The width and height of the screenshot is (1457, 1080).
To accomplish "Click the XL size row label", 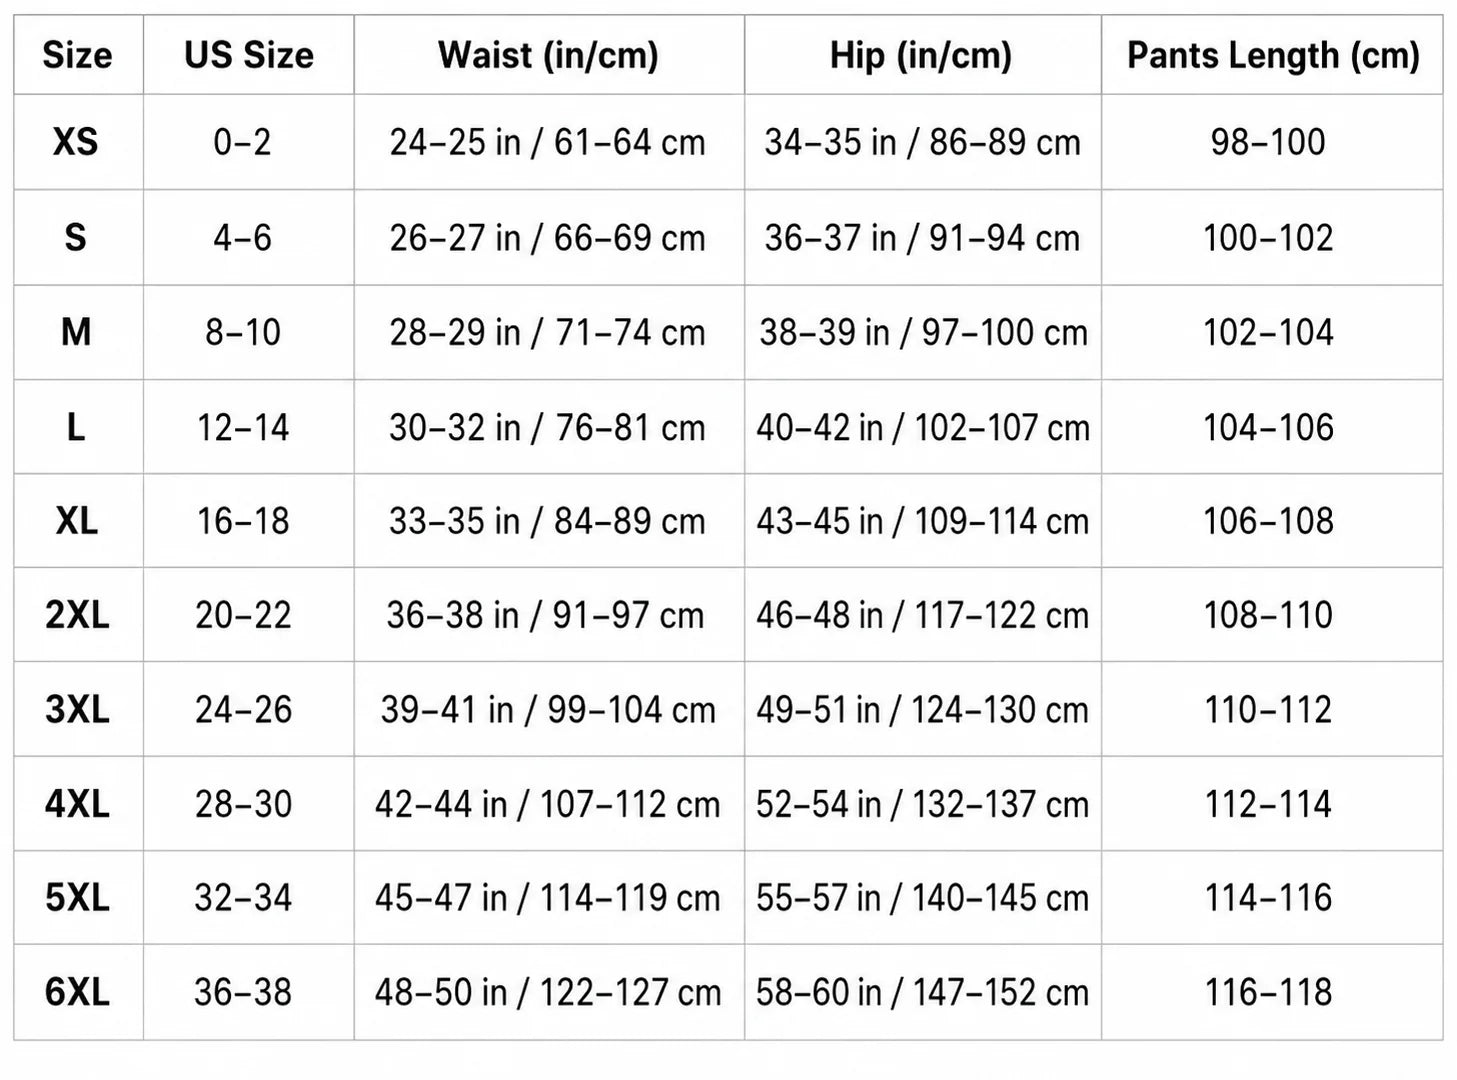I will [76, 520].
